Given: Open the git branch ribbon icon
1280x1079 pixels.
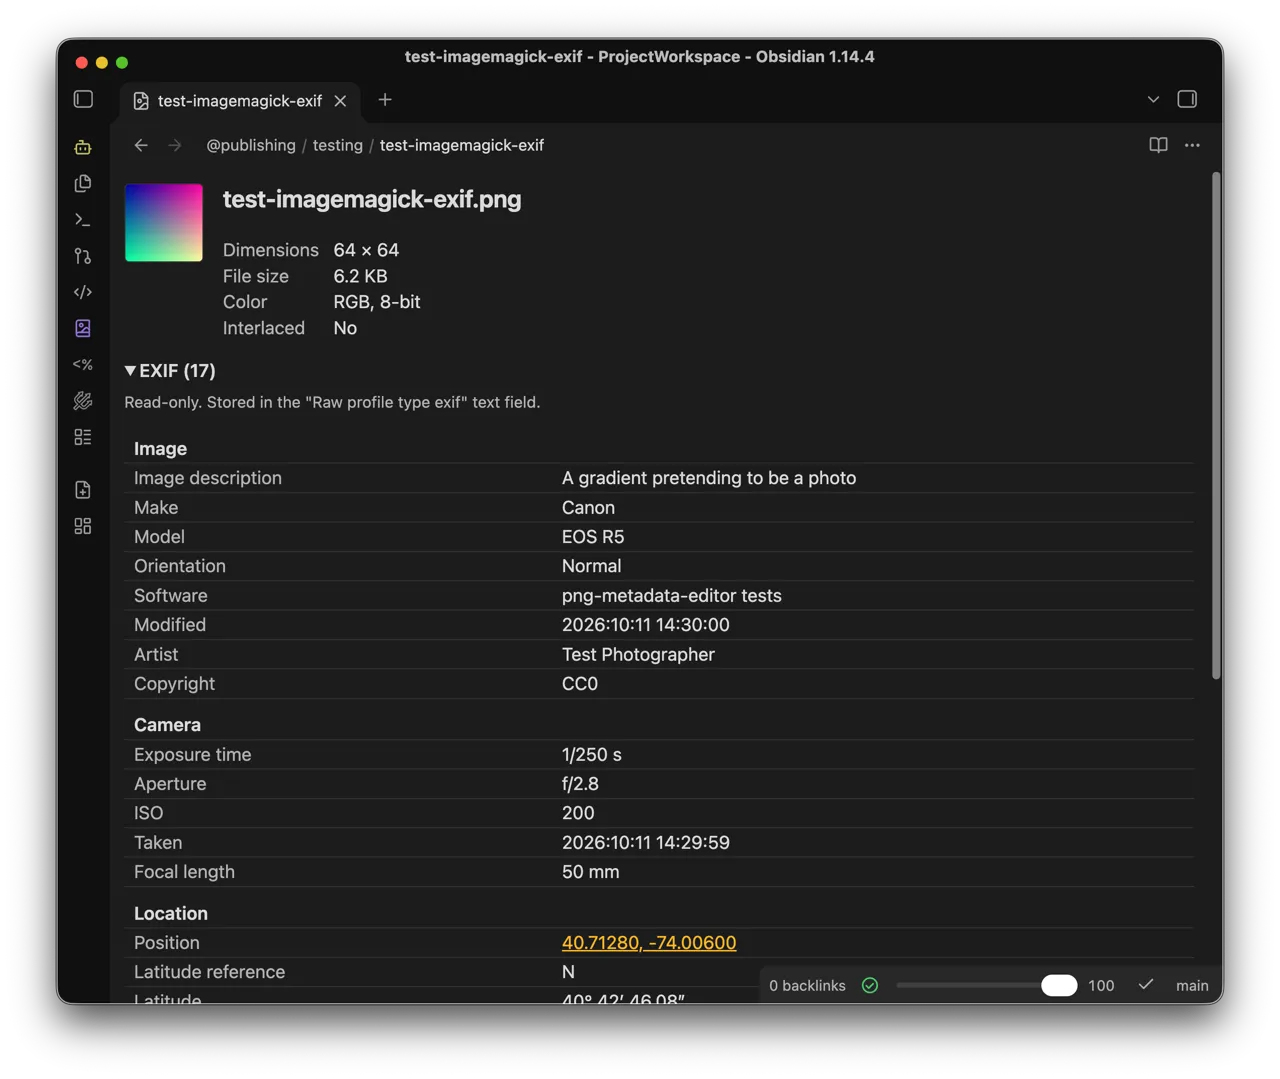Looking at the screenshot, I should tap(83, 256).
